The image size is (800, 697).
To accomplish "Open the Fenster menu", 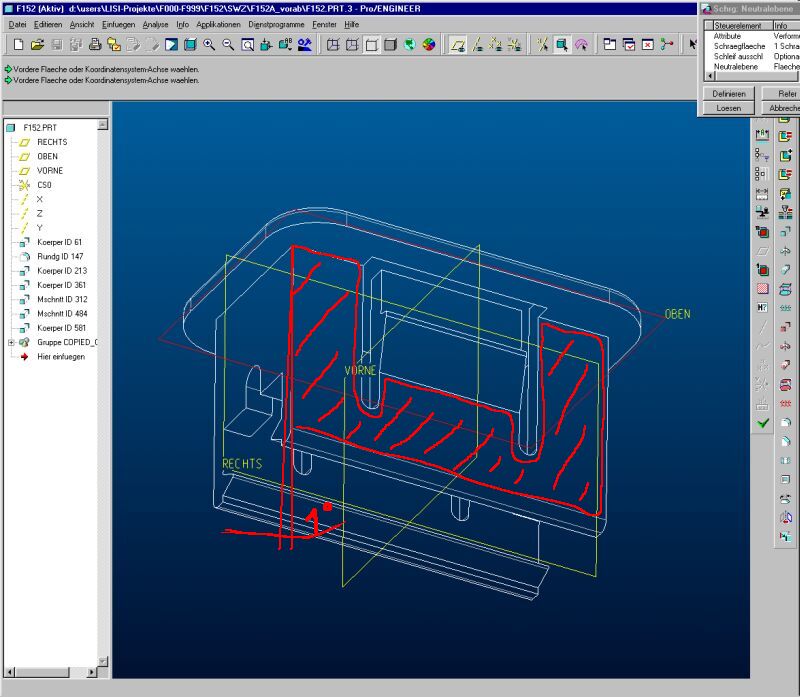I will [324, 24].
